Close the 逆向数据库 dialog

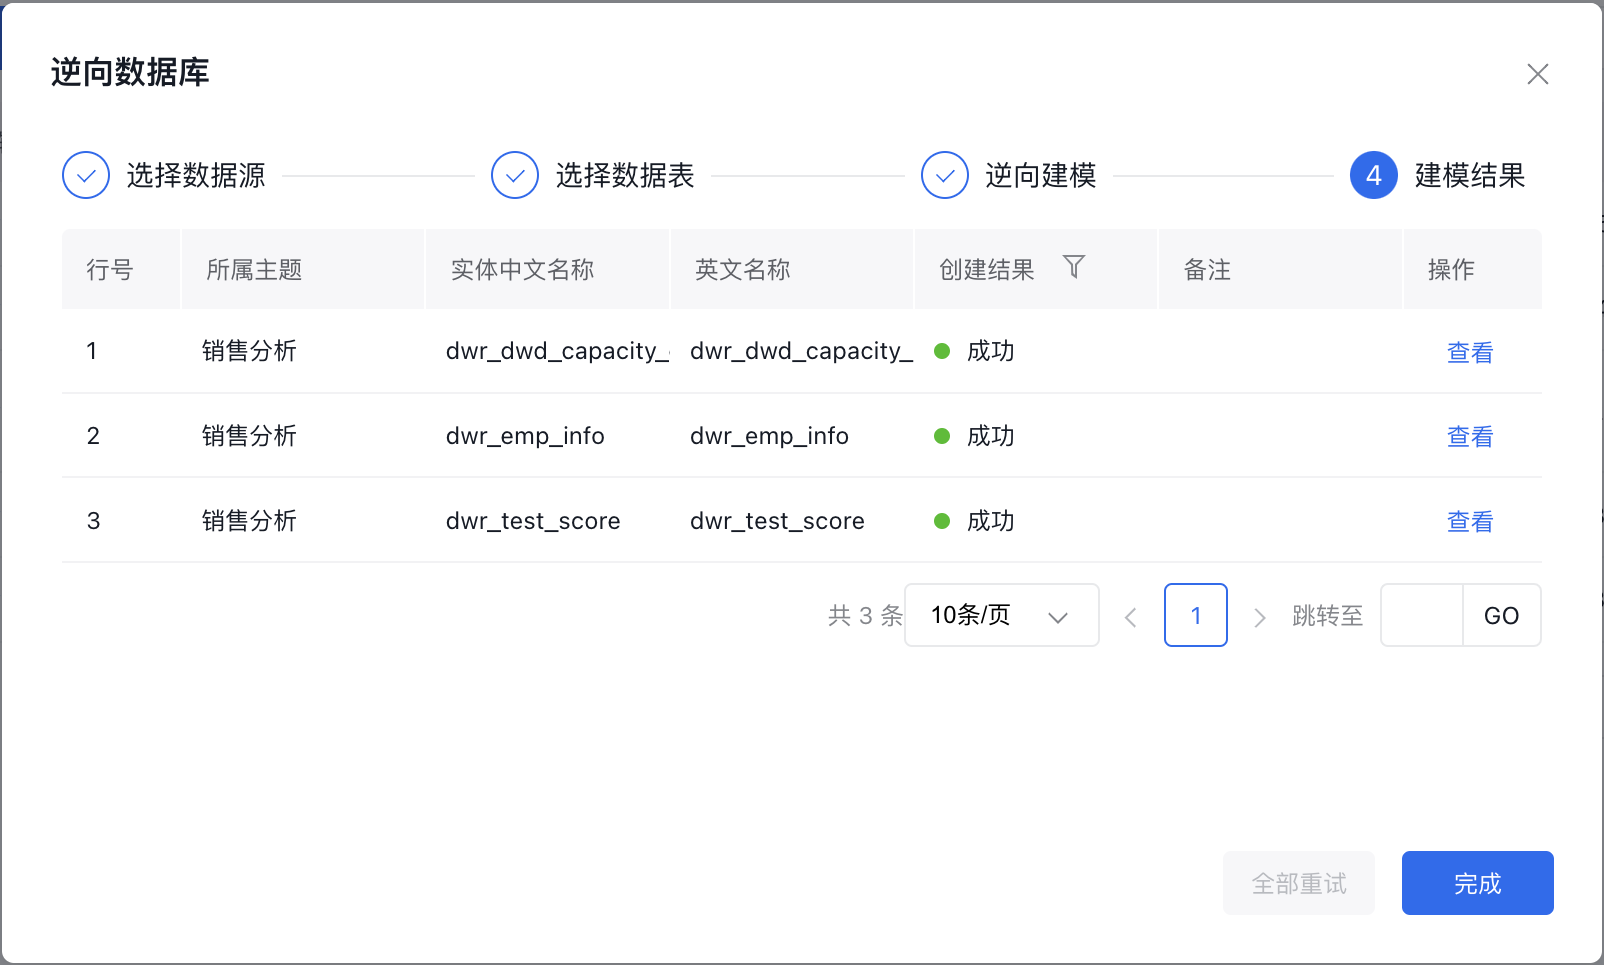(1537, 74)
